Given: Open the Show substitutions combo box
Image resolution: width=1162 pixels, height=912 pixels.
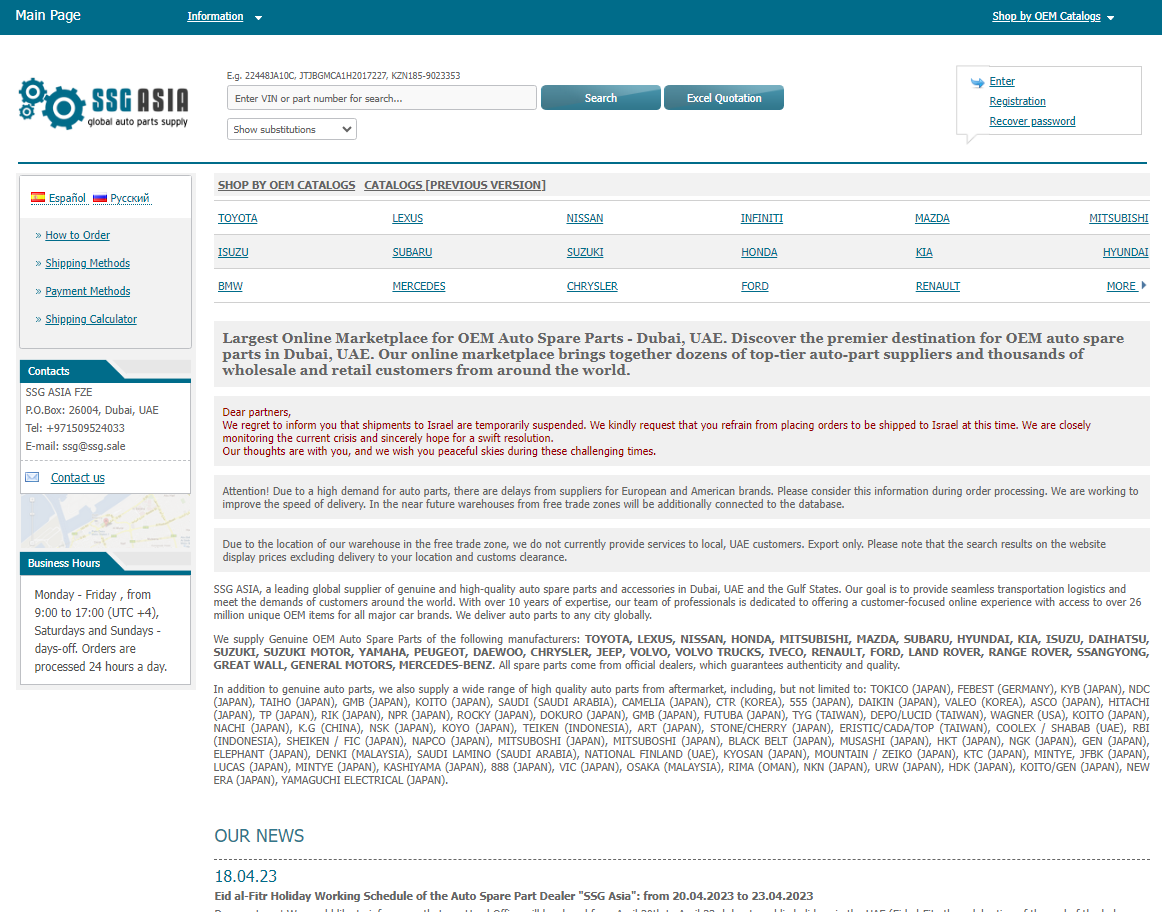Looking at the screenshot, I should pyautogui.click(x=292, y=129).
